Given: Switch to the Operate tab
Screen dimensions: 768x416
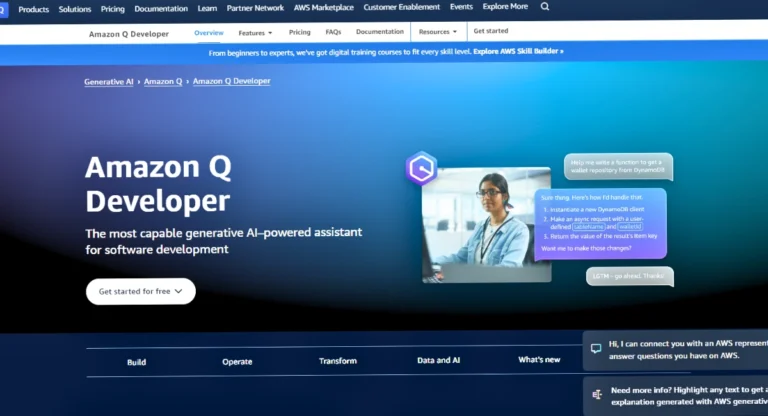Looking at the screenshot, I should click(237, 362).
